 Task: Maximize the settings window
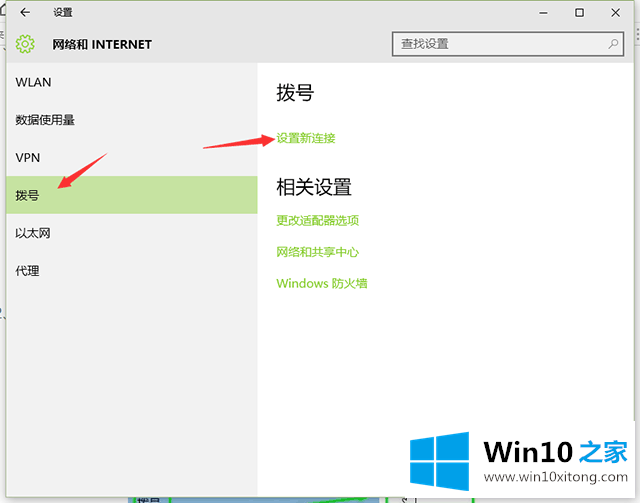(x=579, y=13)
